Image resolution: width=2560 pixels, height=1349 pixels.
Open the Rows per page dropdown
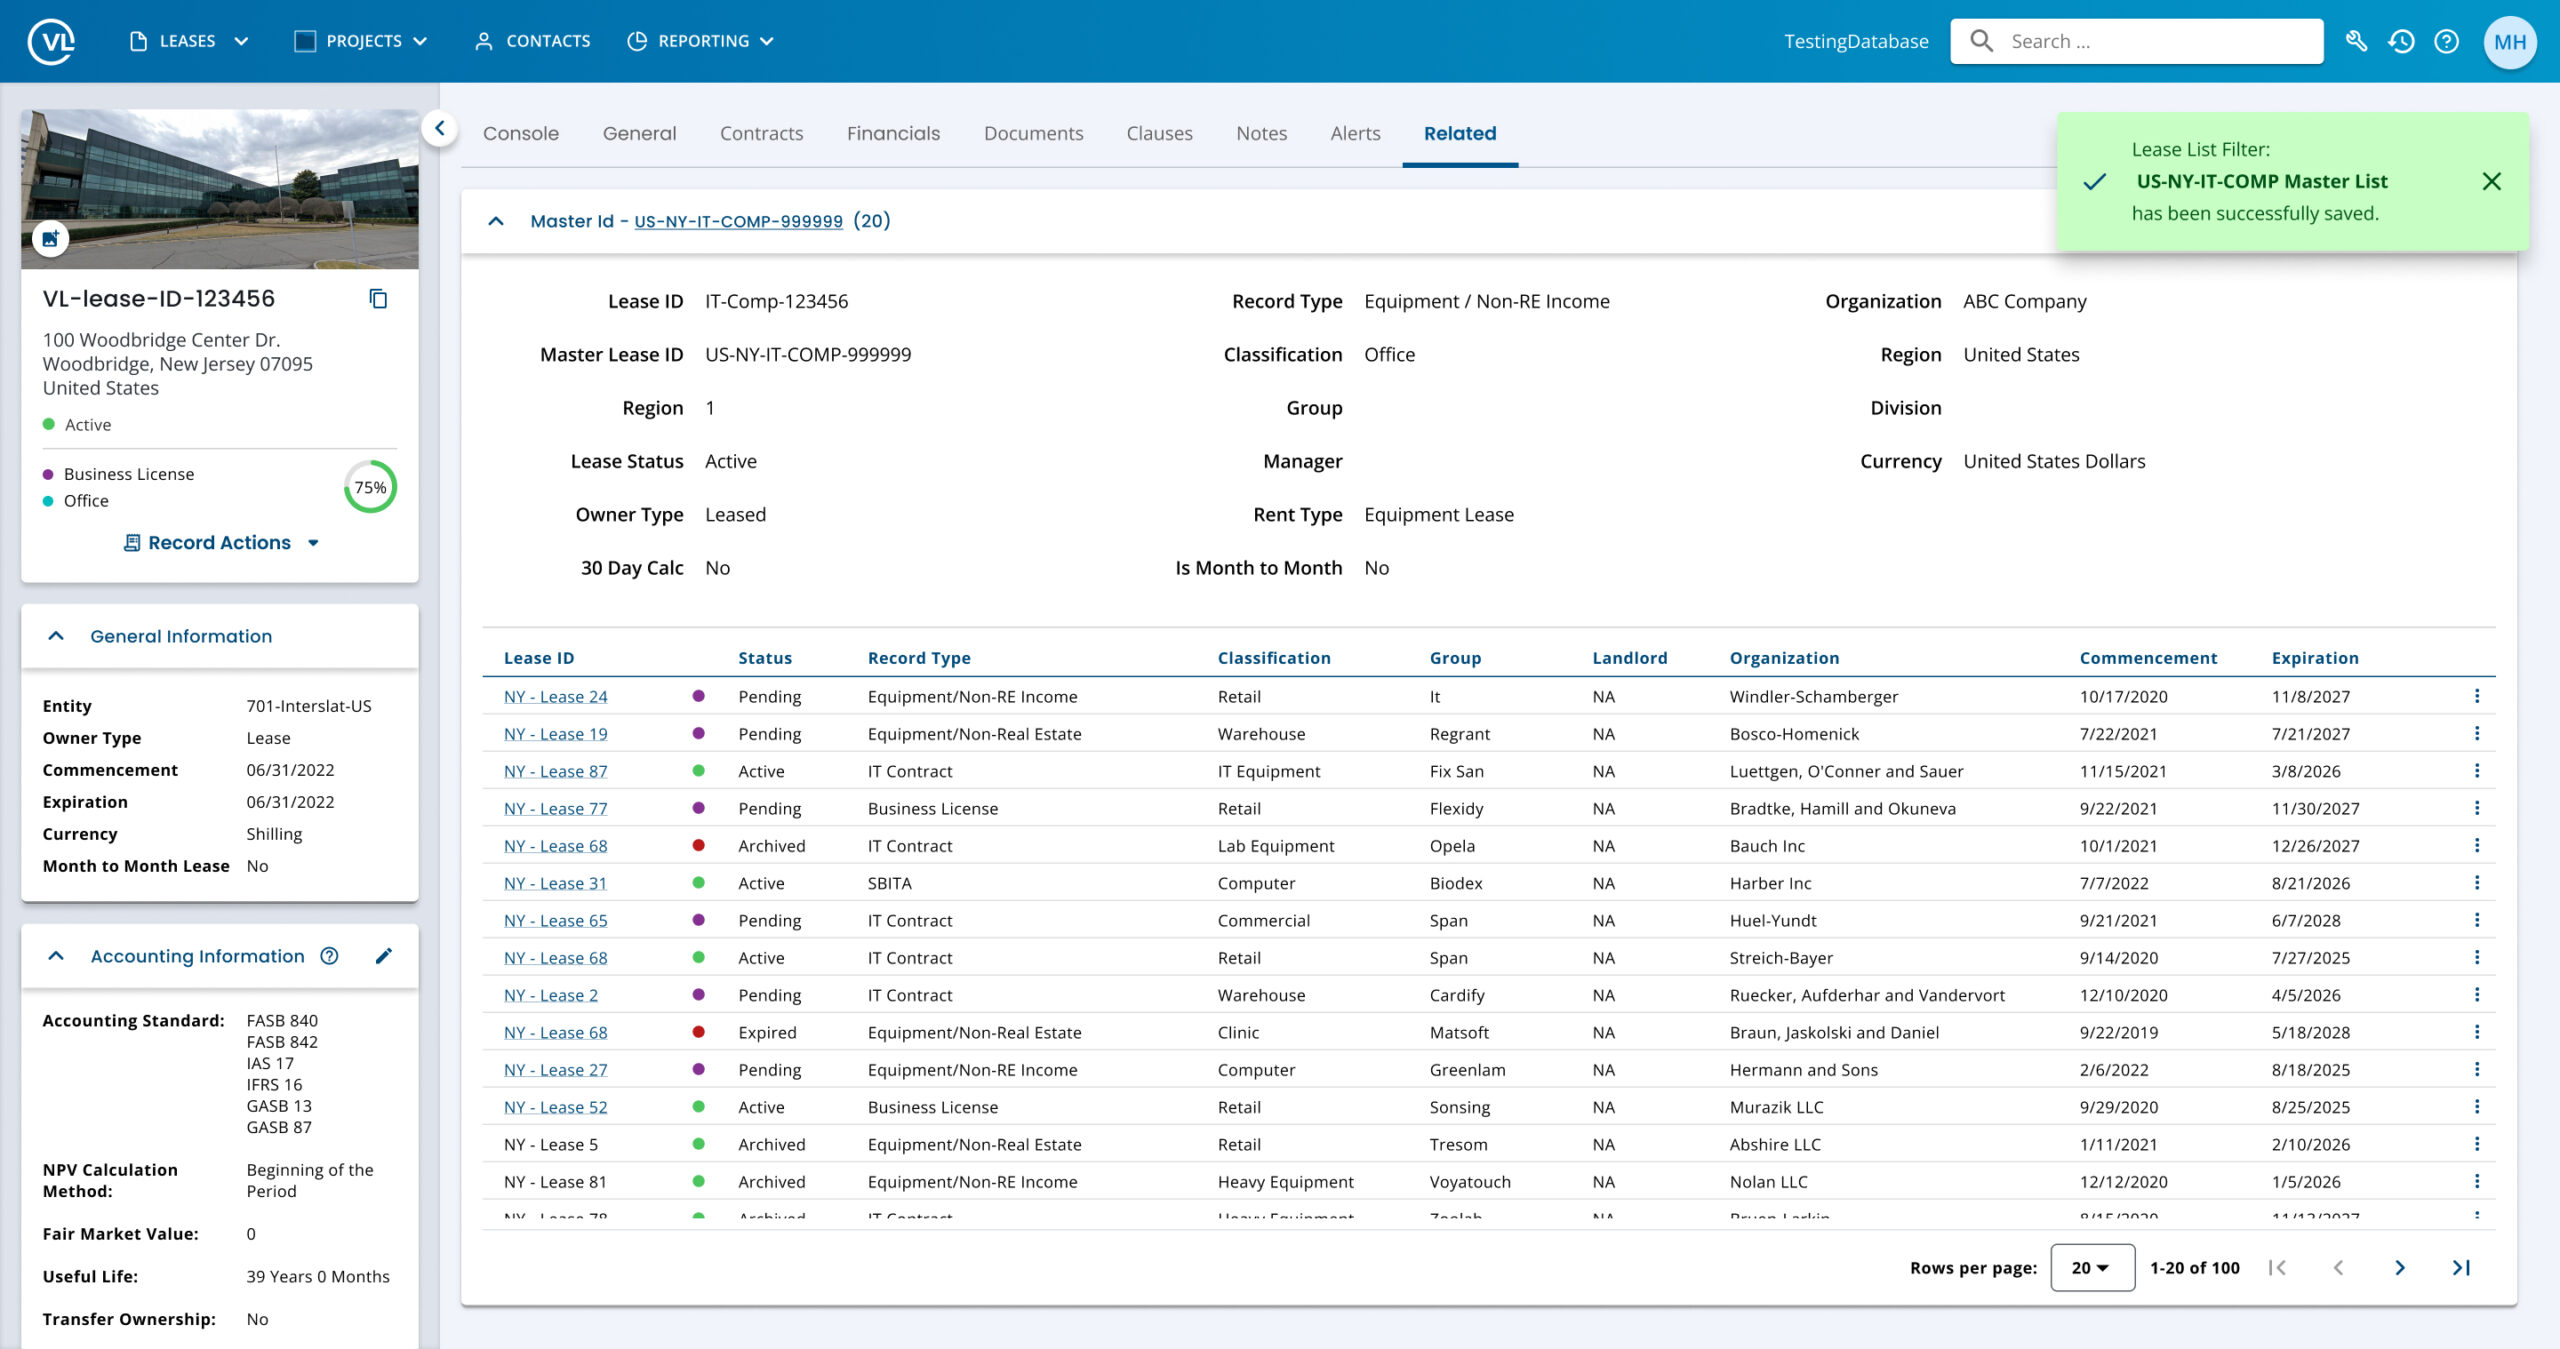(x=2091, y=1267)
